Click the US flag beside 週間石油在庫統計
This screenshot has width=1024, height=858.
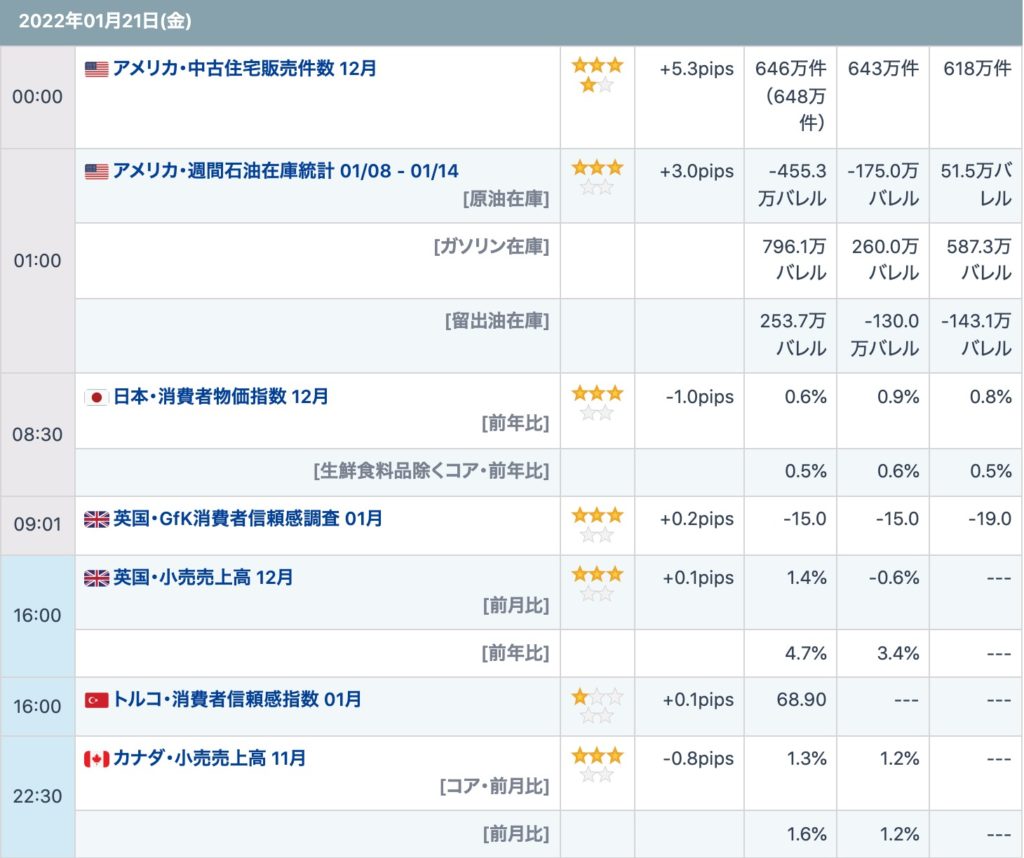click(96, 172)
